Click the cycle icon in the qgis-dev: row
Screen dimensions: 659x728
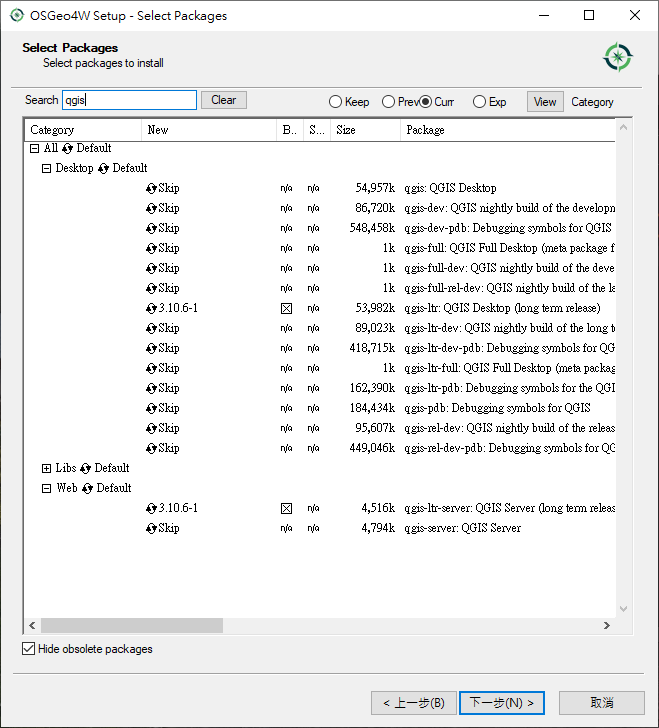click(151, 208)
